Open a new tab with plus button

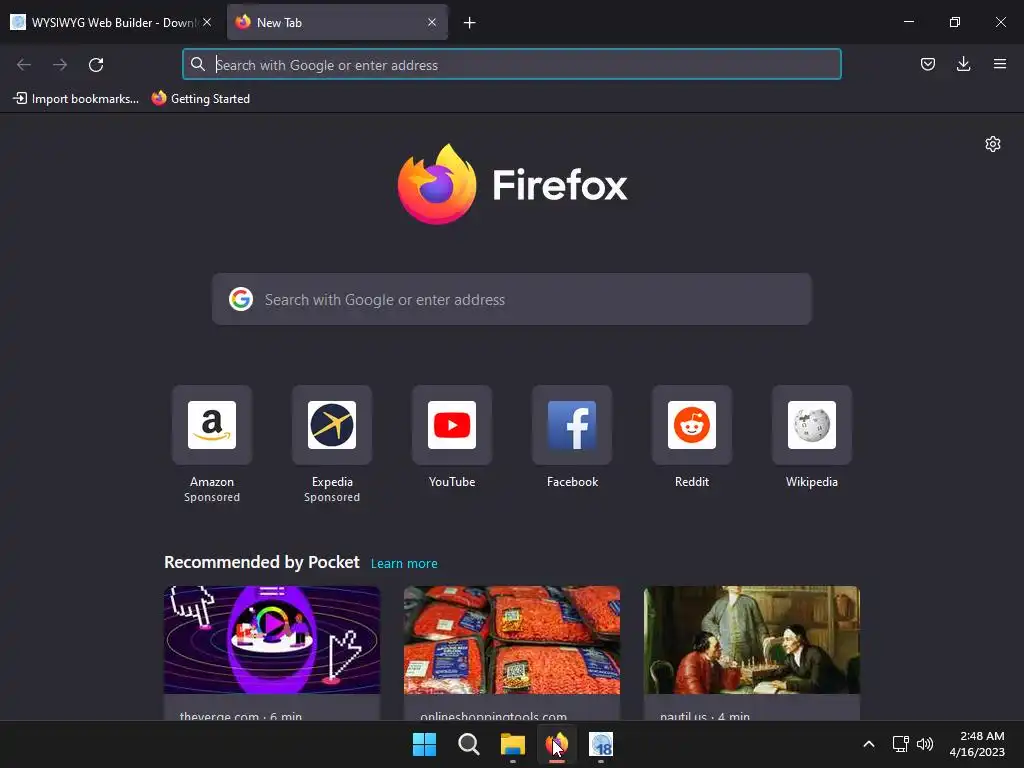pos(470,23)
